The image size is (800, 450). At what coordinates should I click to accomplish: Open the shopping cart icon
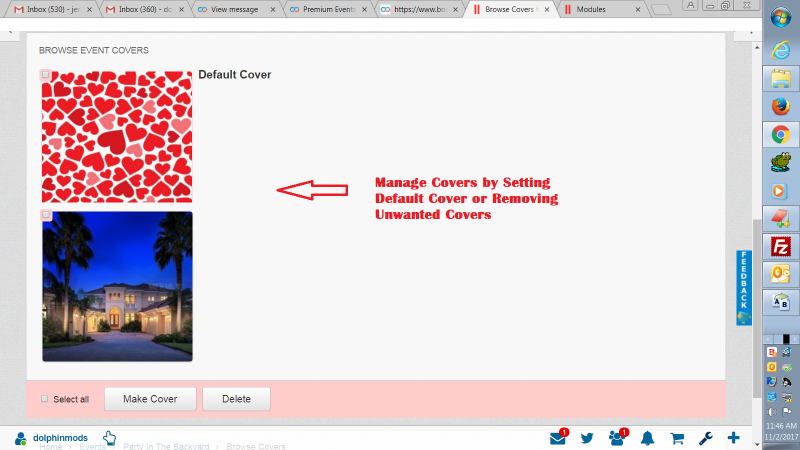tap(677, 438)
